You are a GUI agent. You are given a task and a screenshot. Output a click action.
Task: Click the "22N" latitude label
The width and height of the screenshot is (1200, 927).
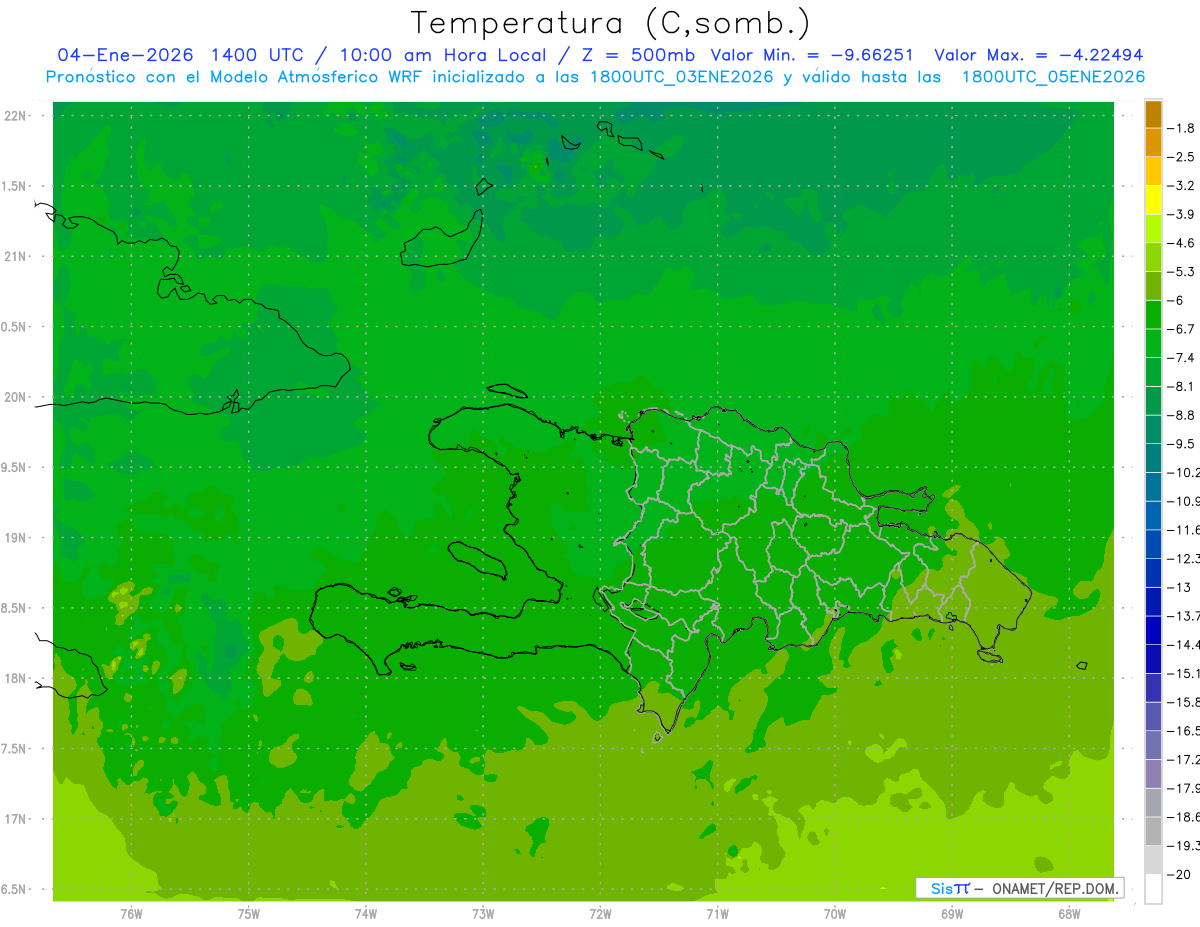[16, 116]
